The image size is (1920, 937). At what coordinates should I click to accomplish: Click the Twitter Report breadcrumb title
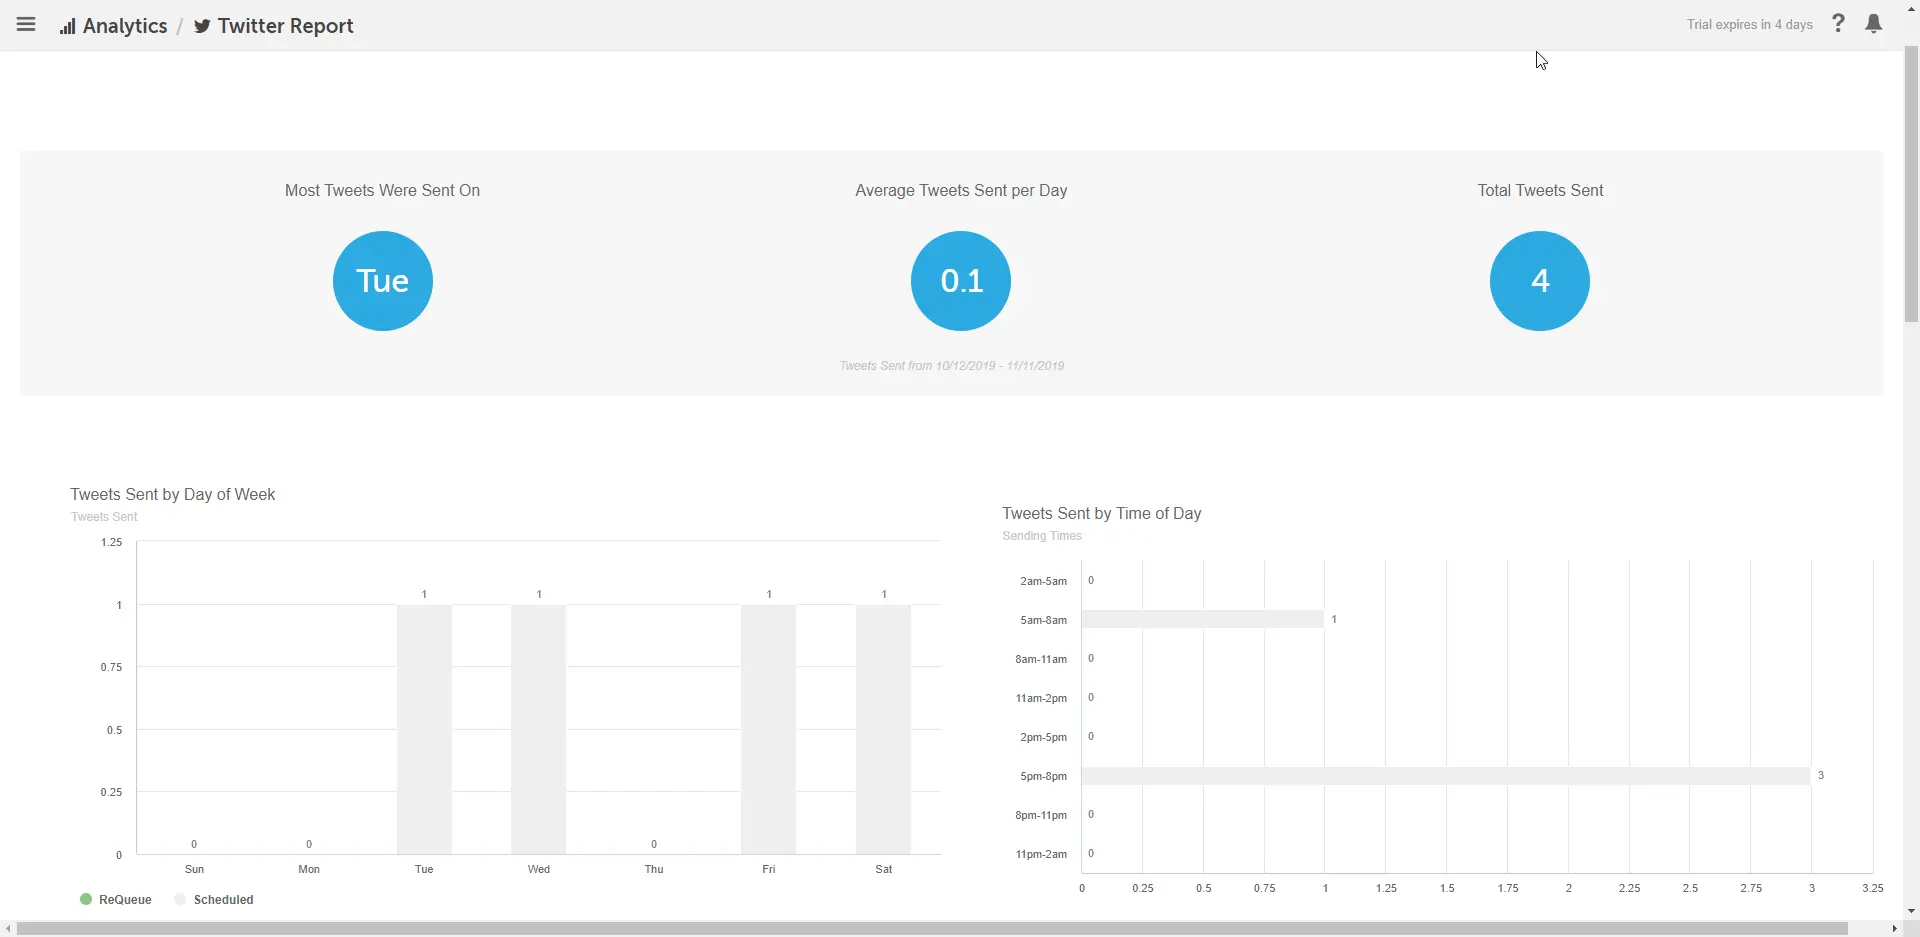coord(285,26)
